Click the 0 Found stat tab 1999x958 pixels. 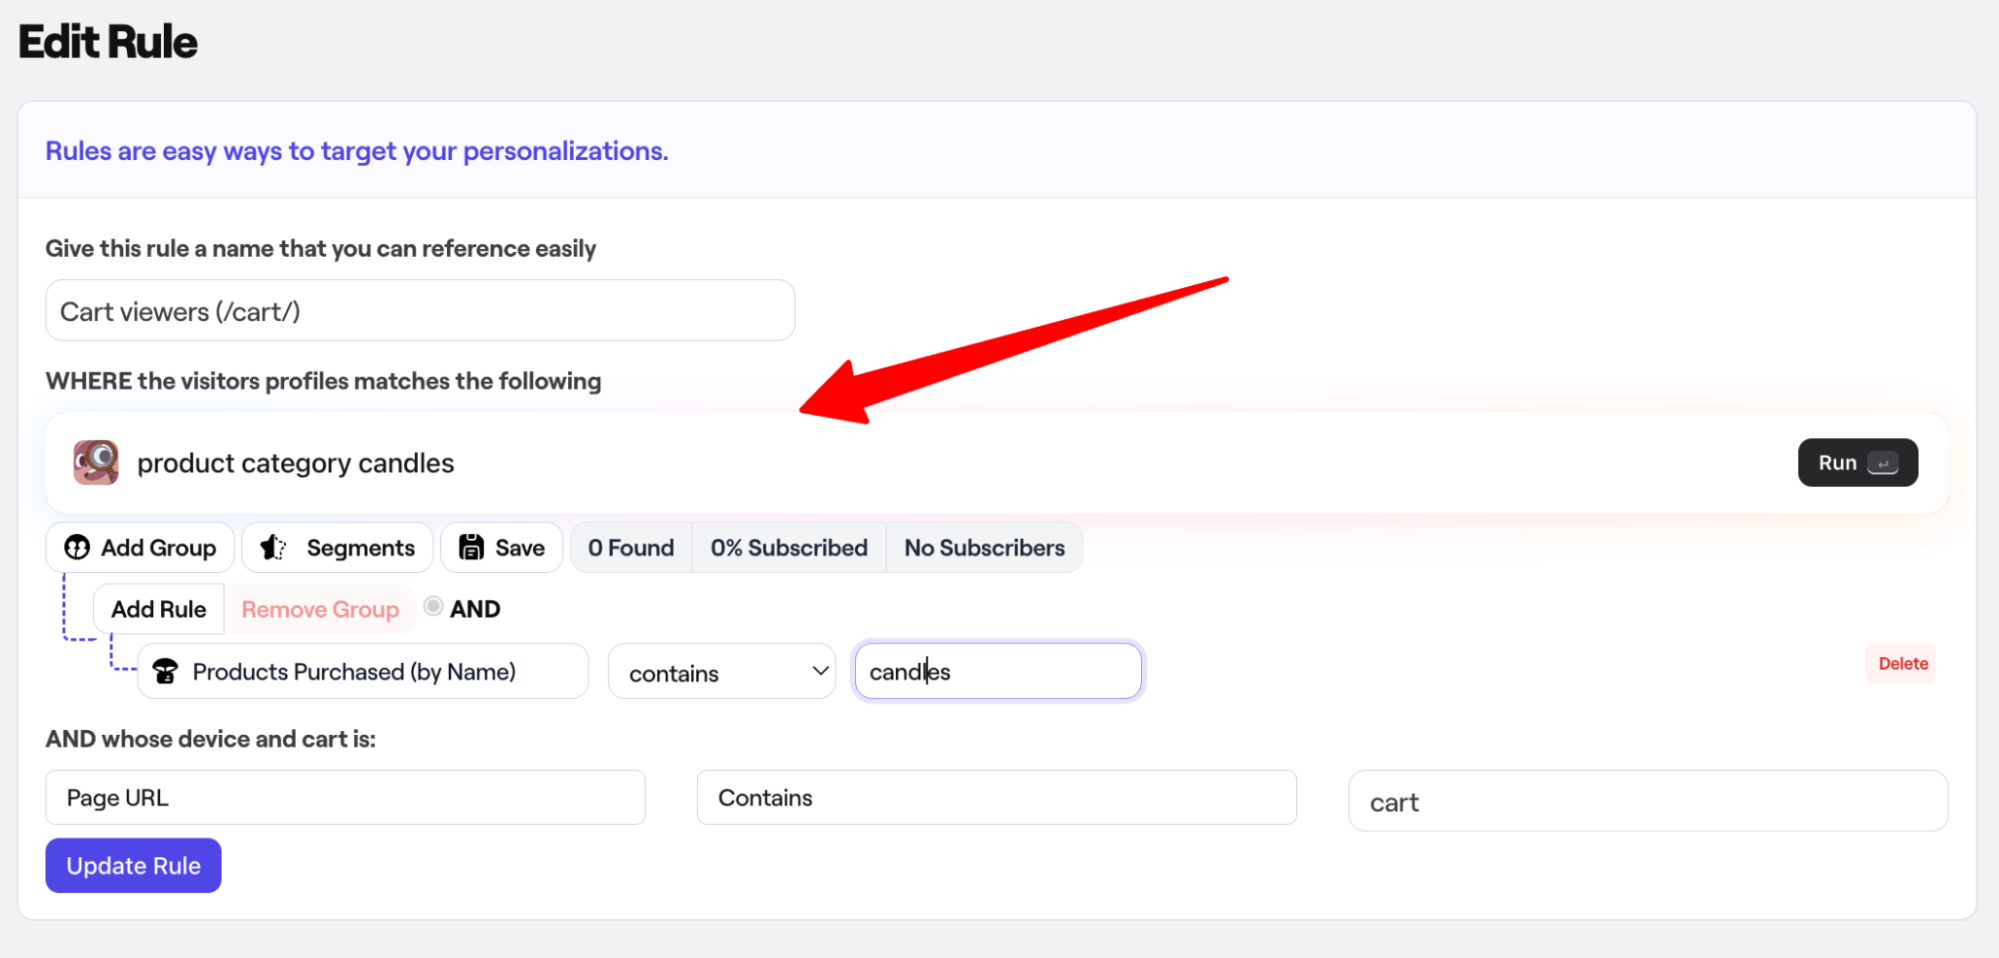pyautogui.click(x=631, y=548)
